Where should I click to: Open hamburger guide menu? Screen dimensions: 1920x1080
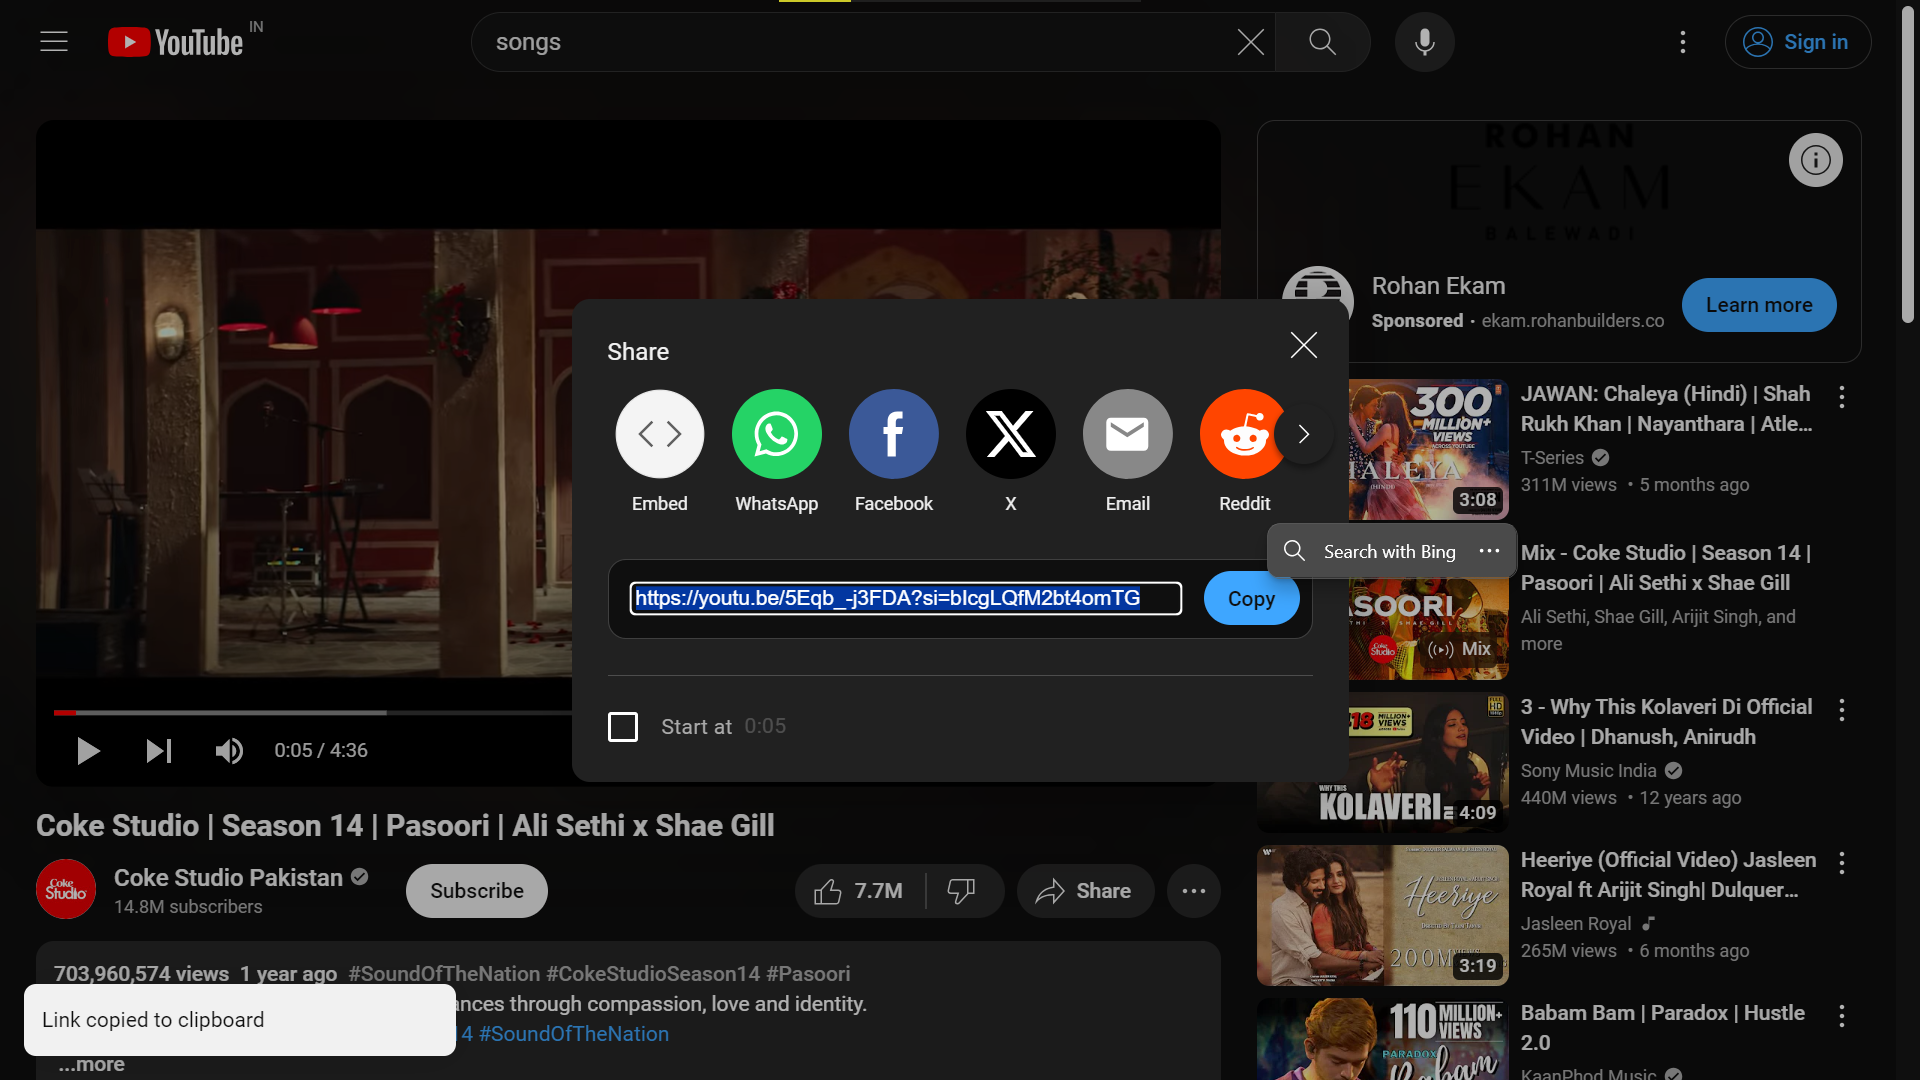(x=54, y=42)
